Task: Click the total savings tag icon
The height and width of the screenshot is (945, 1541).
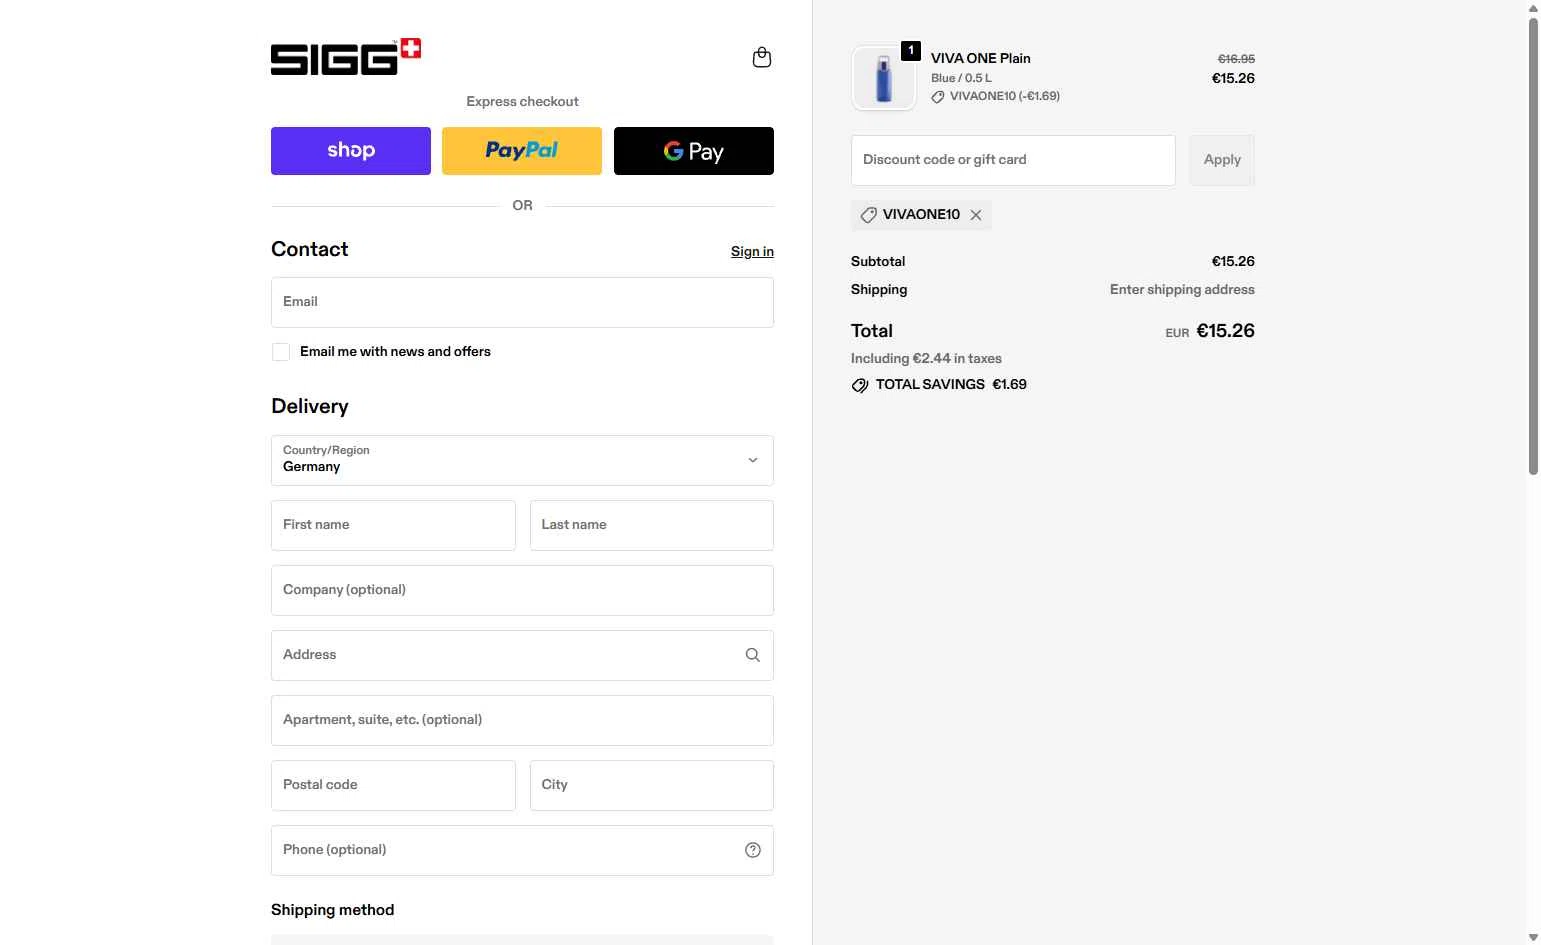Action: 860,385
